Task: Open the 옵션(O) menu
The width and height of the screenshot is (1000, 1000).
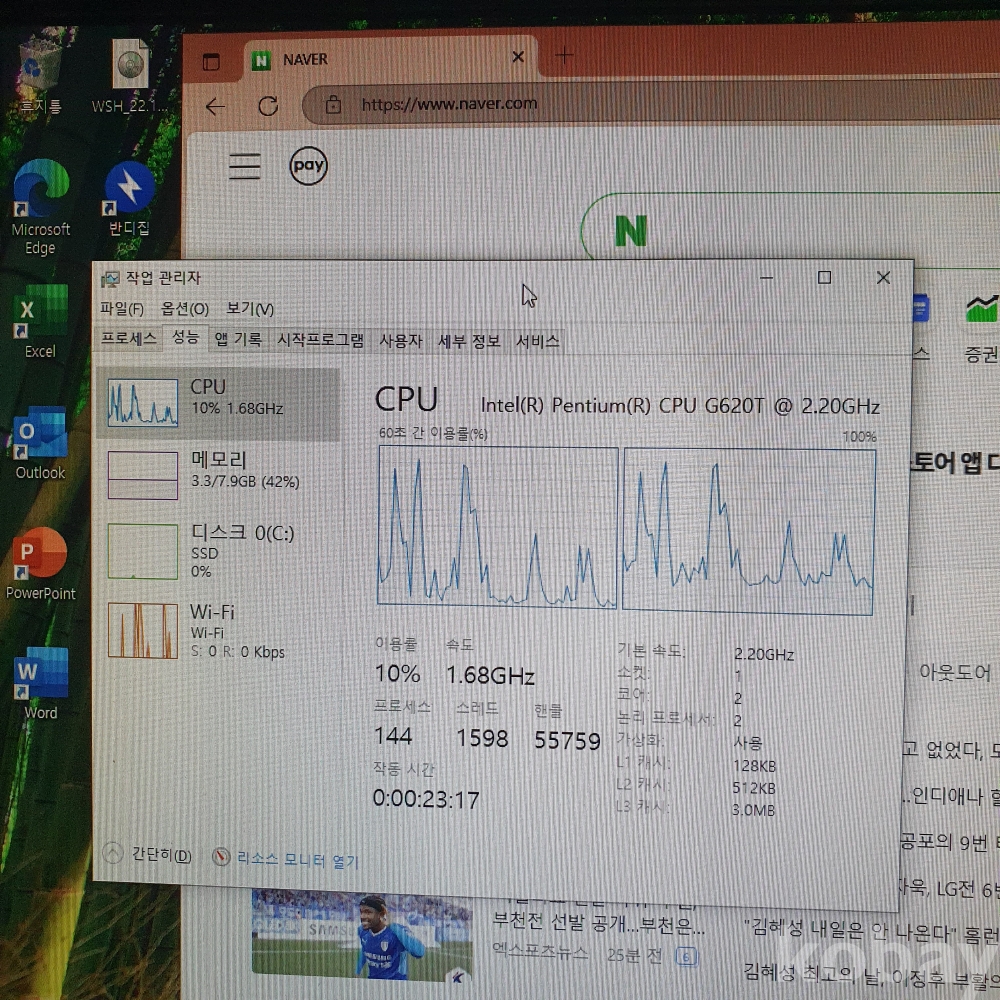Action: pos(184,309)
